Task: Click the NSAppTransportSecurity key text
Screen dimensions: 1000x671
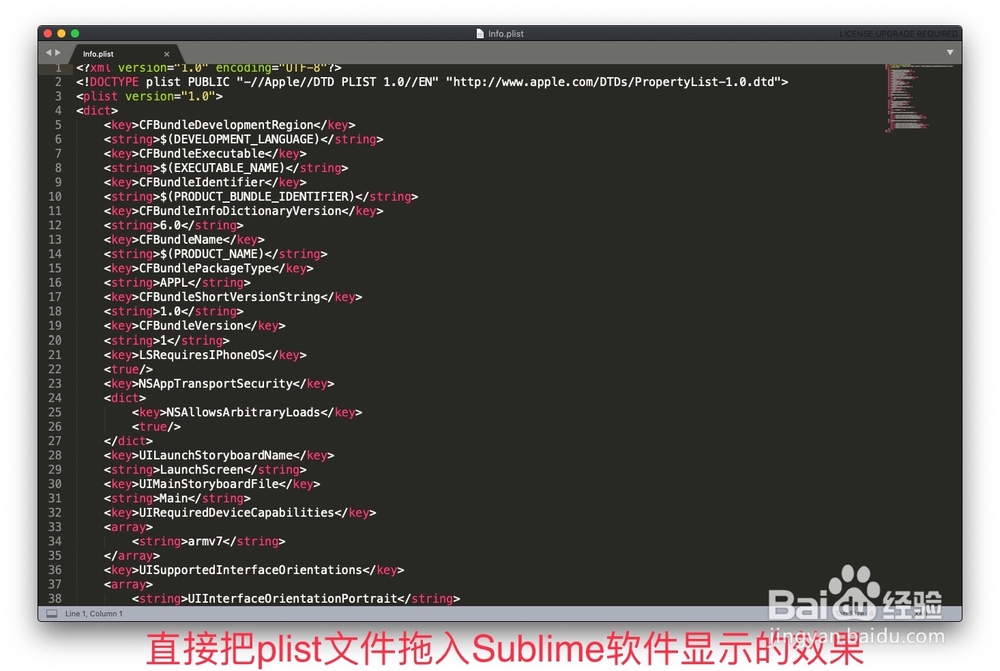Action: [216, 384]
